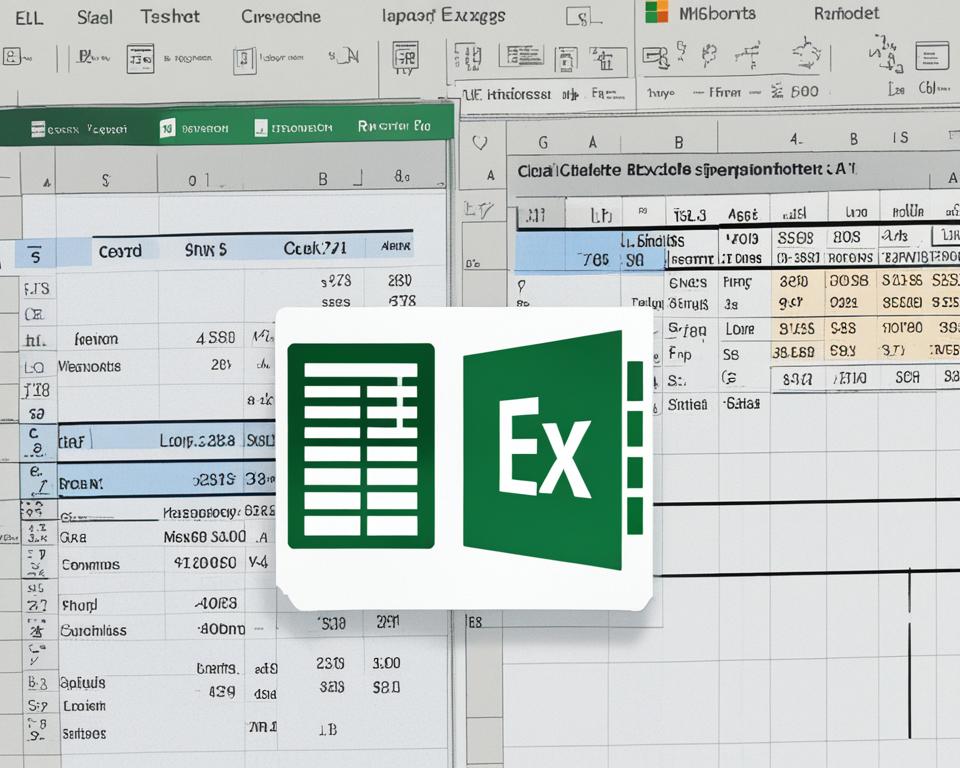This screenshot has height=768, width=960.
Task: Click the square icon before 'Itrlonercn' in green bar
Action: [x=261, y=128]
